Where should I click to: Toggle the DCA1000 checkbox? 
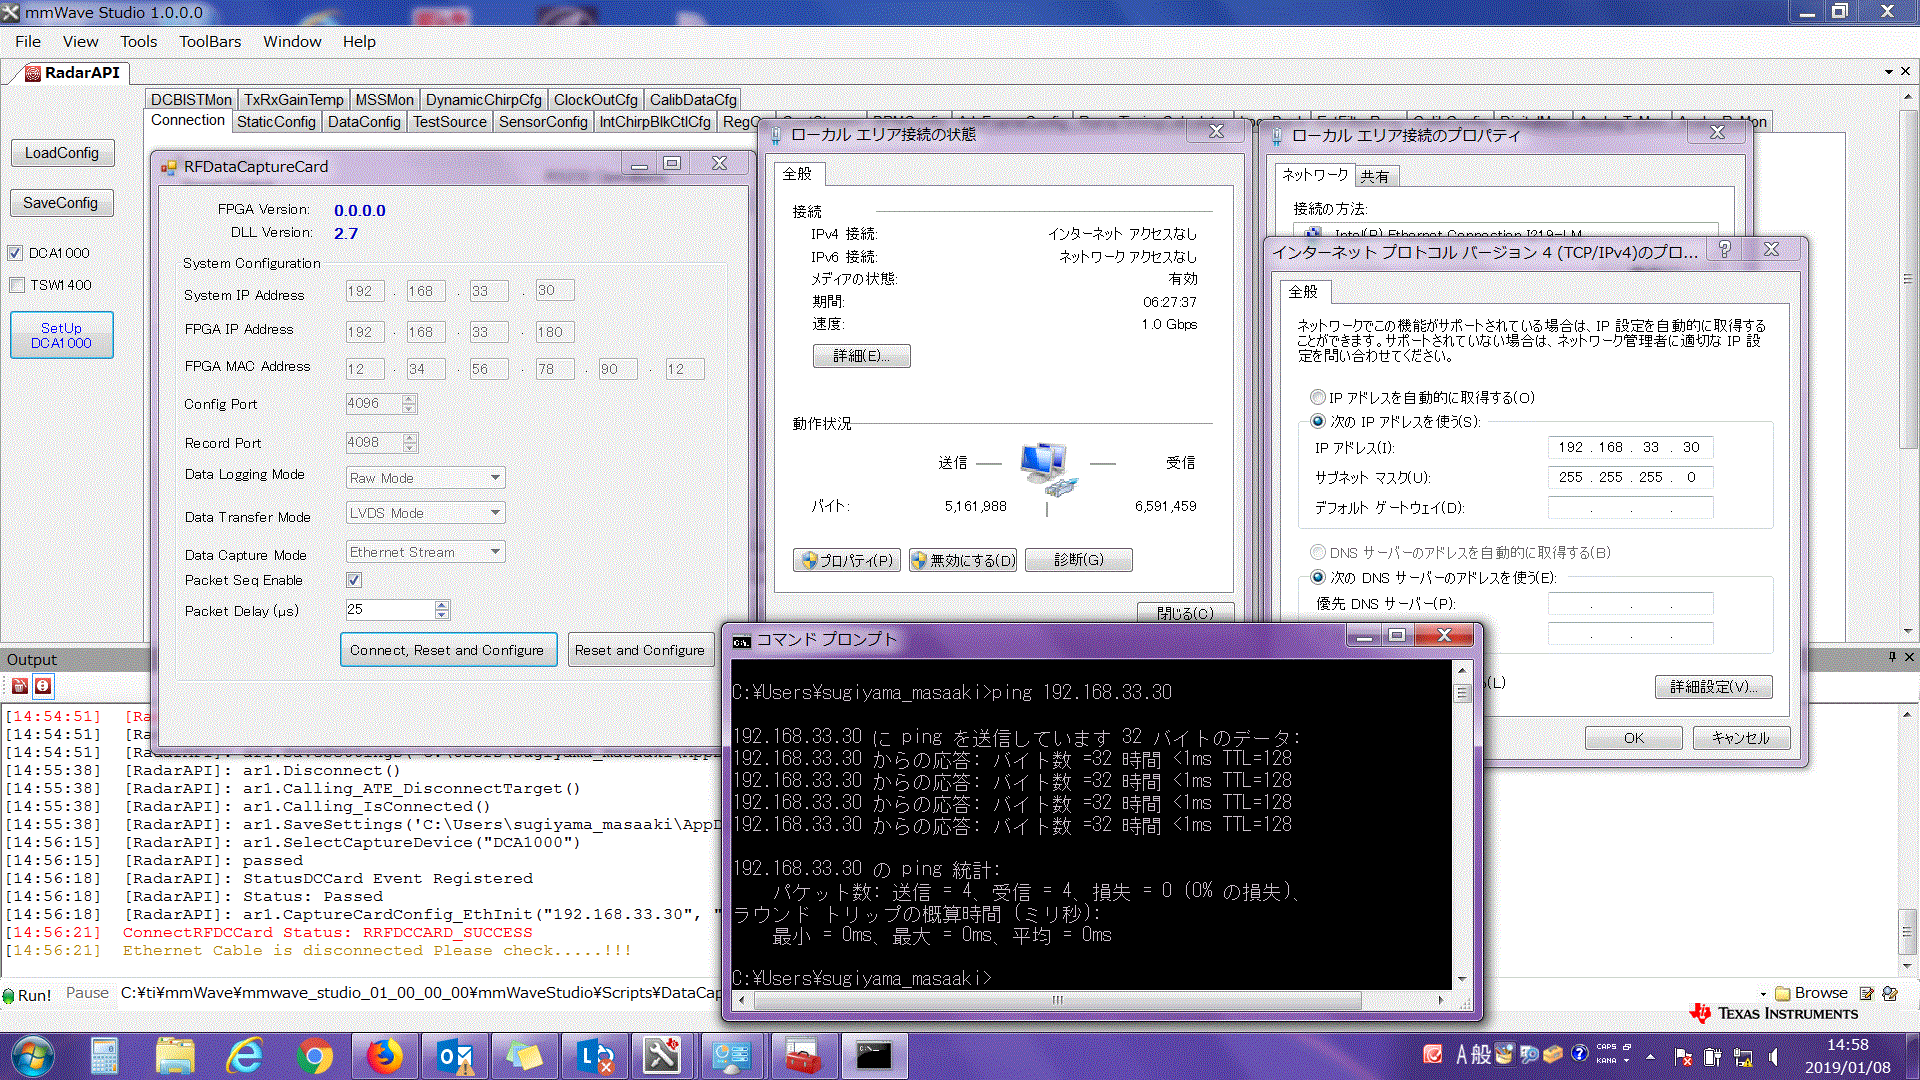point(15,253)
